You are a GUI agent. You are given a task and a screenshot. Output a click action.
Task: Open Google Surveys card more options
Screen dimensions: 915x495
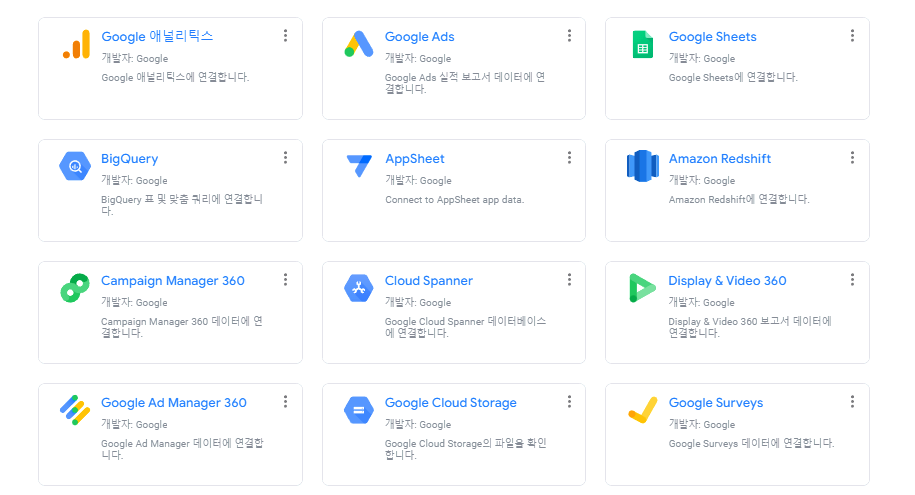(852, 402)
